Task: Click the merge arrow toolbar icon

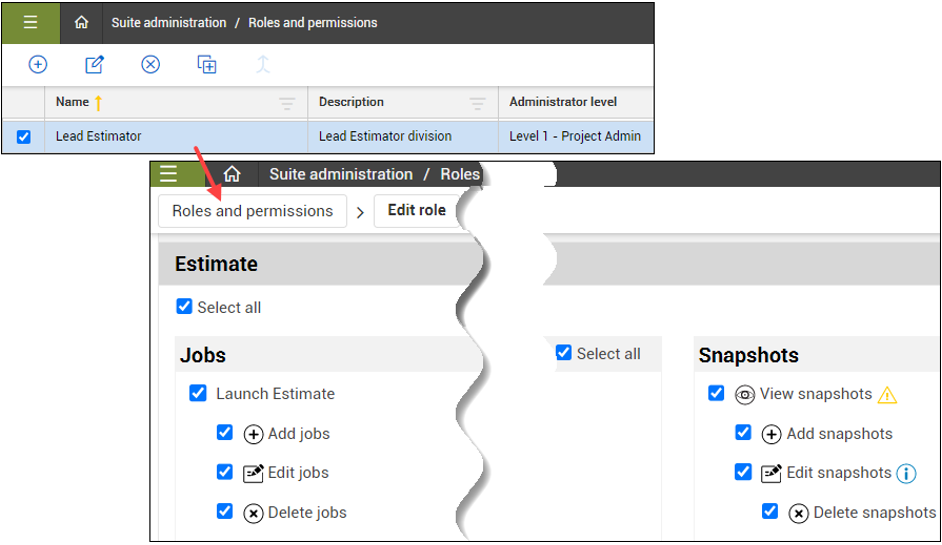Action: click(263, 64)
